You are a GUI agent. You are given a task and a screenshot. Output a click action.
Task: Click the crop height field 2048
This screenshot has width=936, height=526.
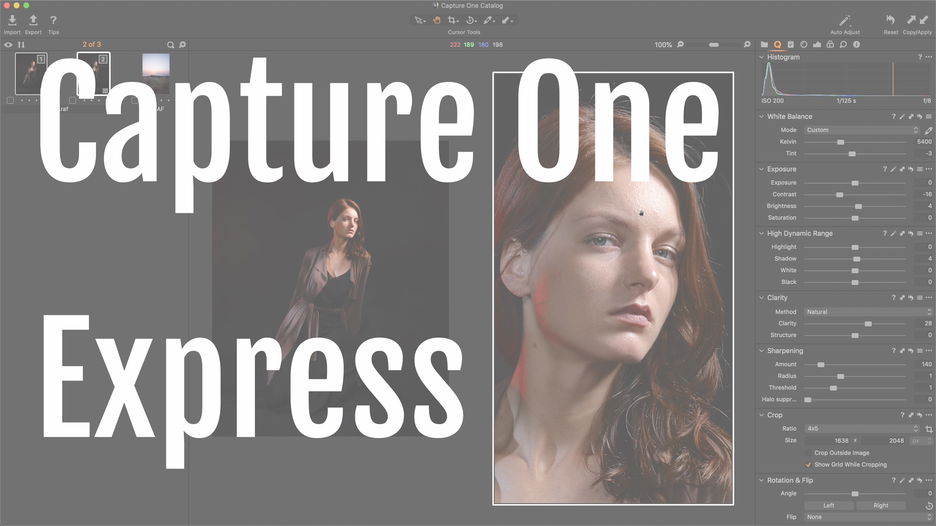883,441
